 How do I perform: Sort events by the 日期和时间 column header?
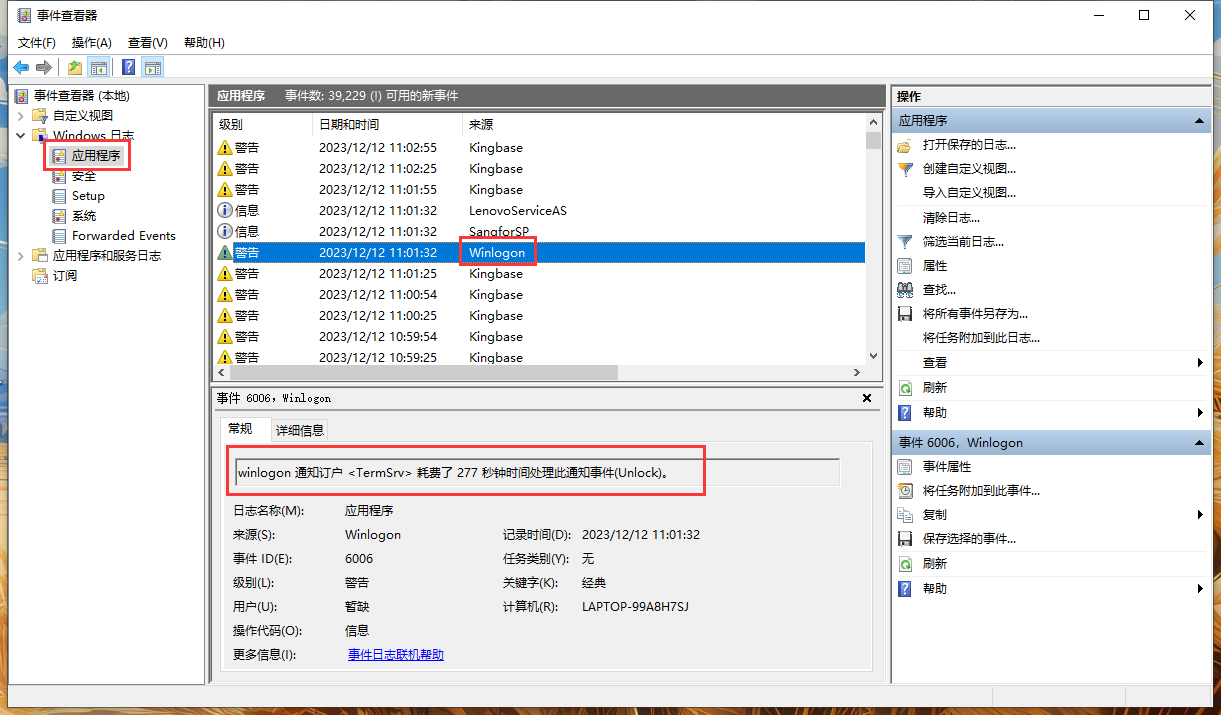387,125
